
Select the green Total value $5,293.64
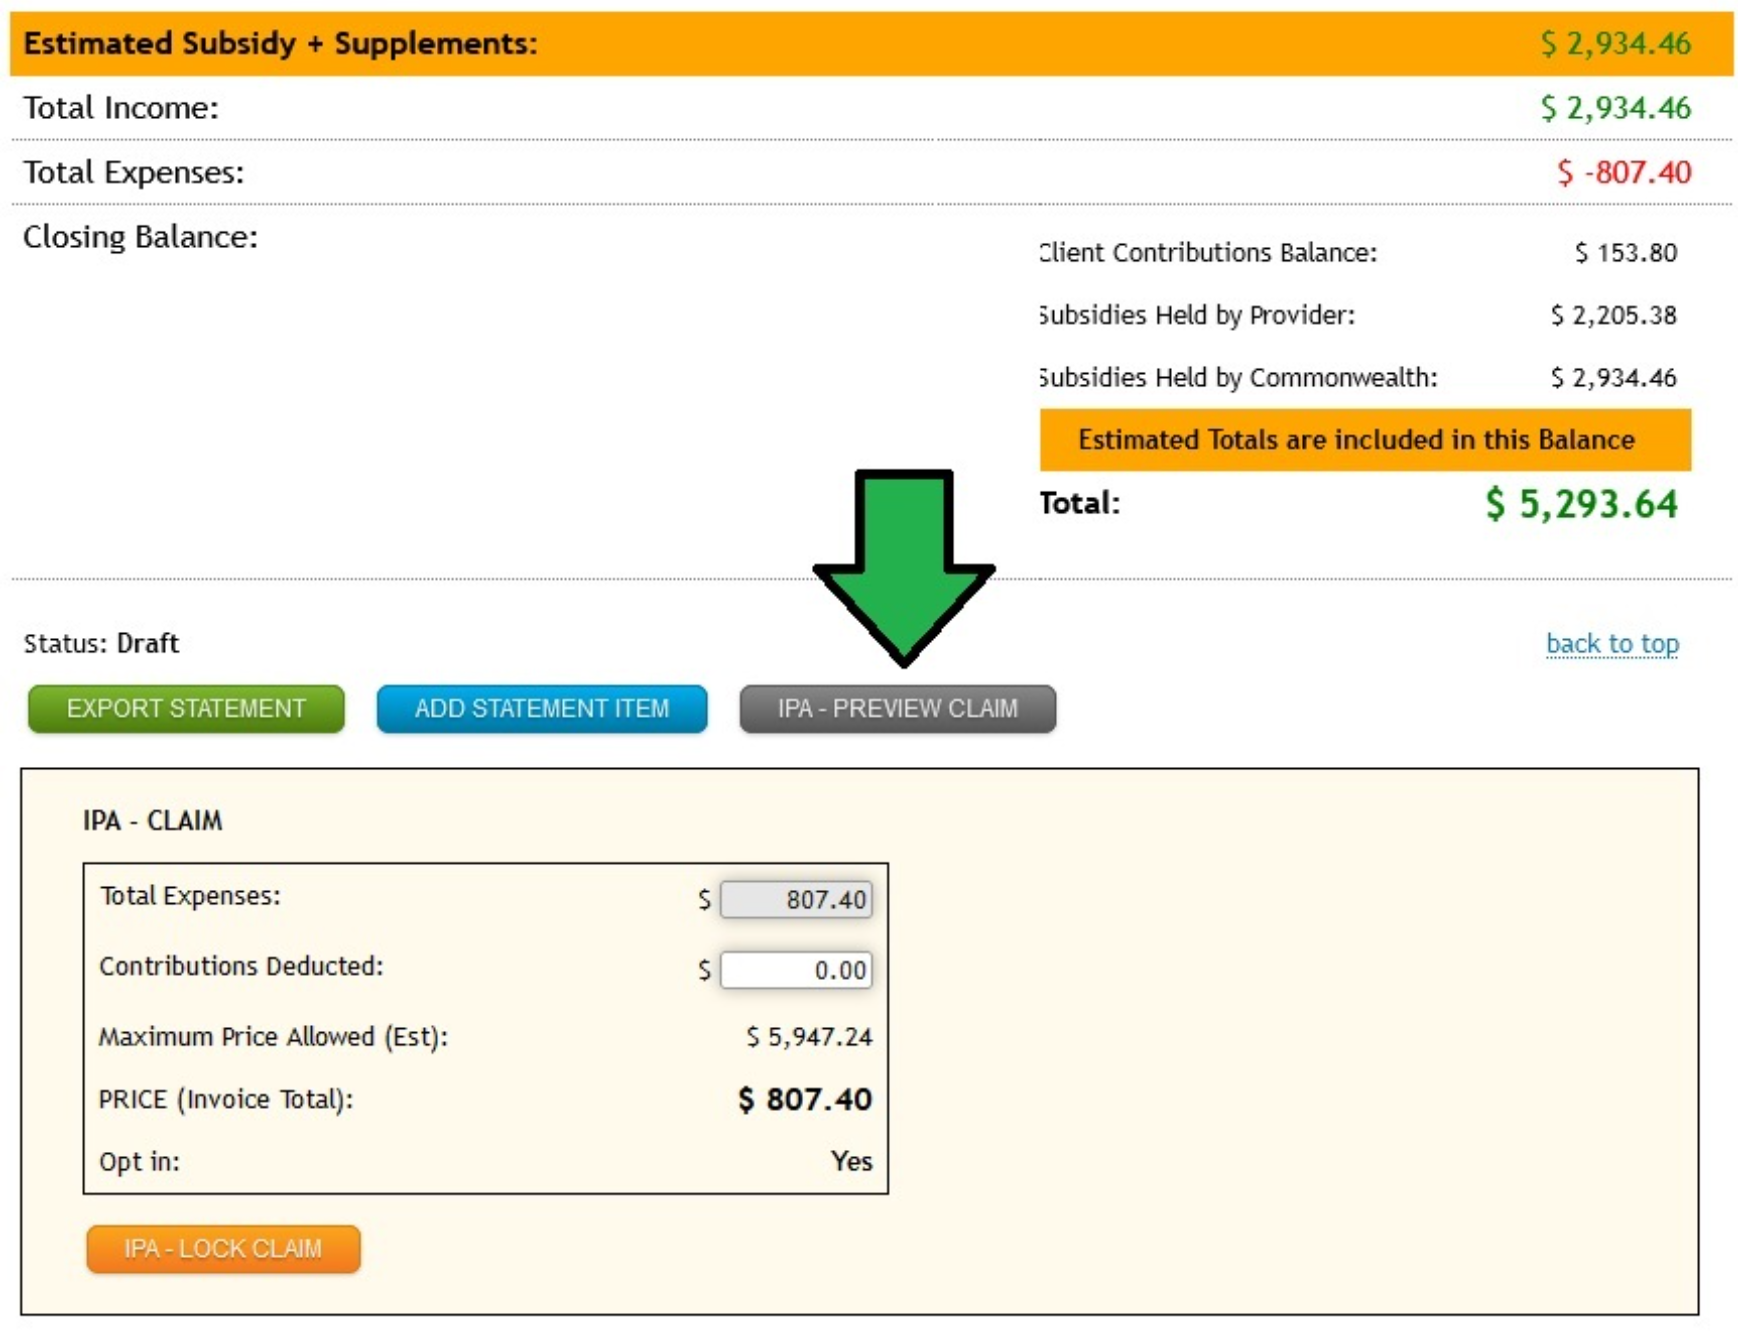tap(1584, 504)
